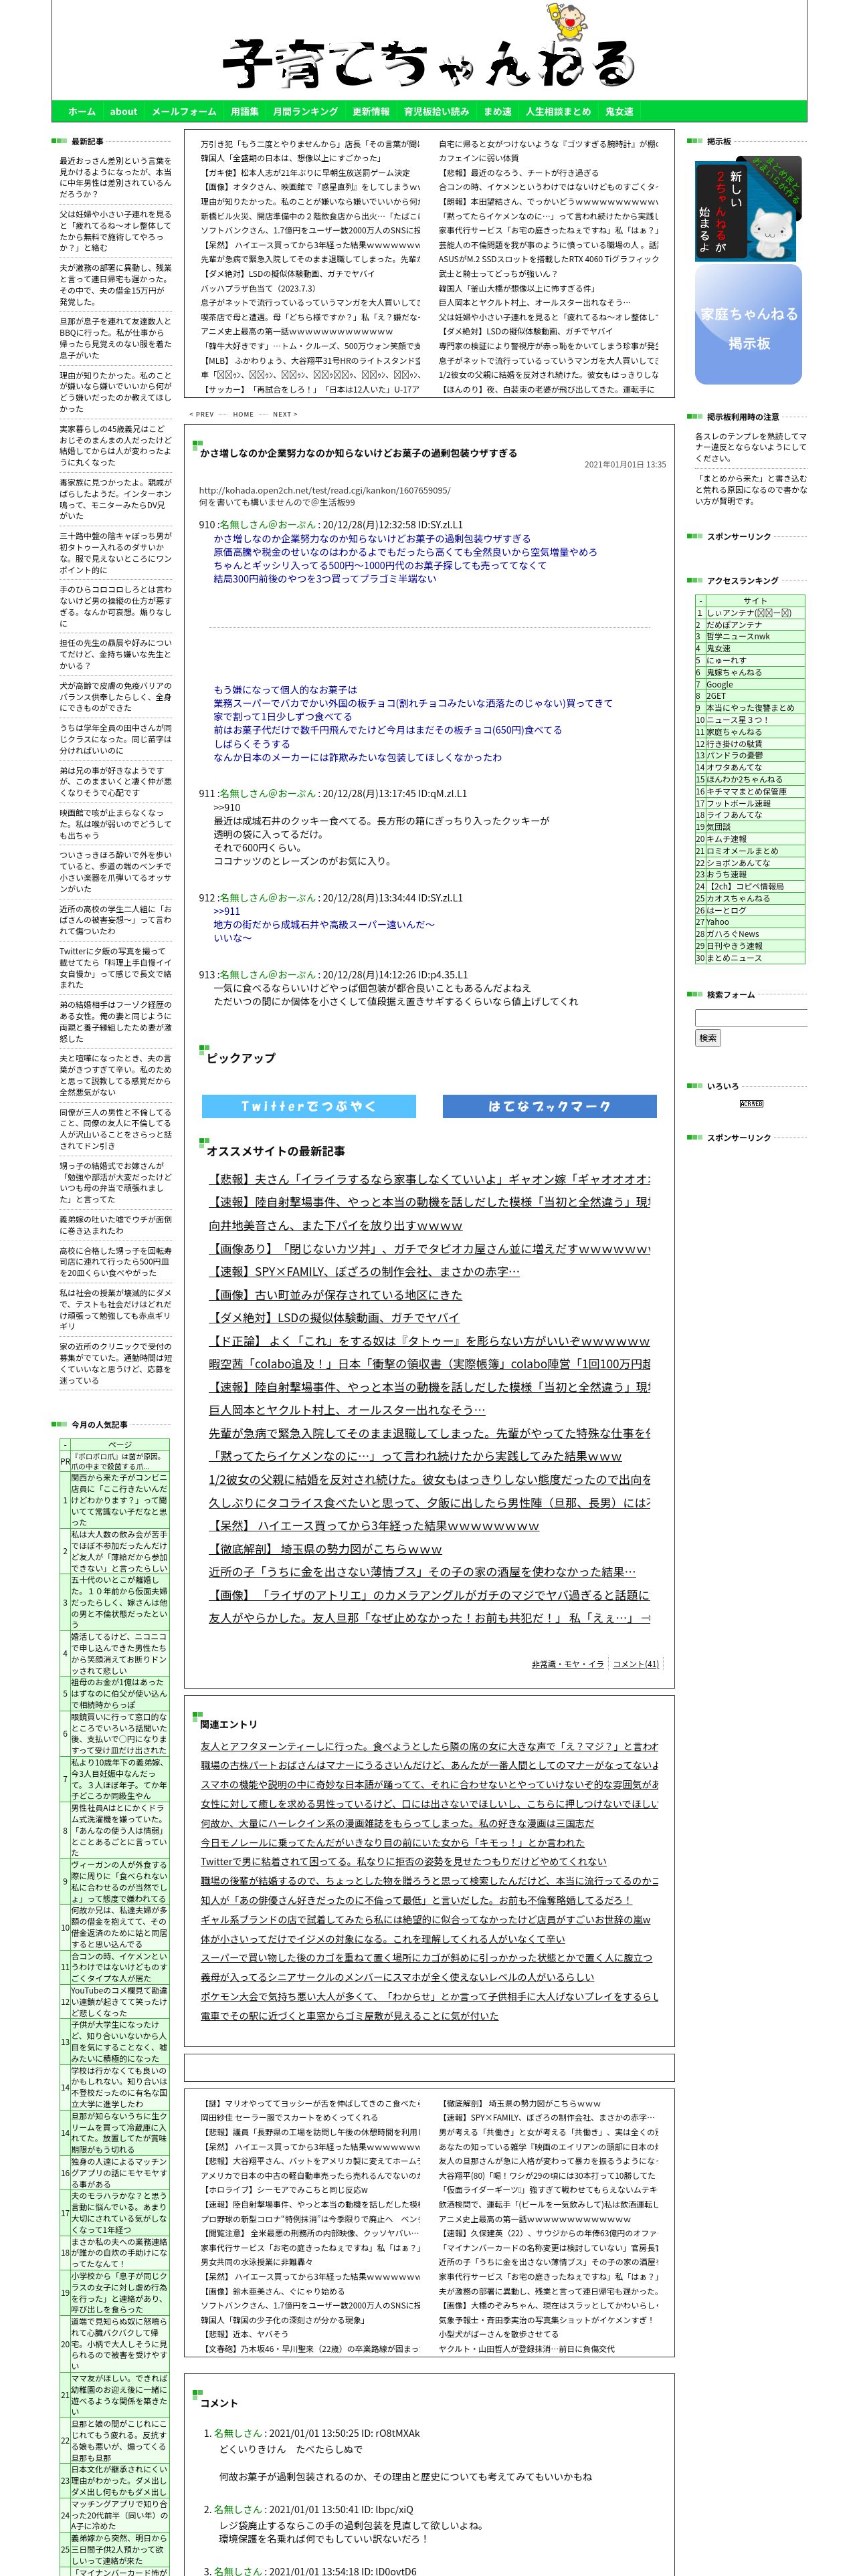Open recent post 実家暮らしの45歳義兄

point(115,446)
